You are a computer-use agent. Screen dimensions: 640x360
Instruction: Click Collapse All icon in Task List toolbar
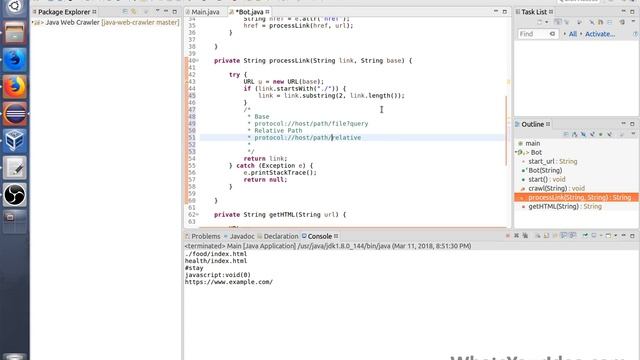tap(610, 22)
